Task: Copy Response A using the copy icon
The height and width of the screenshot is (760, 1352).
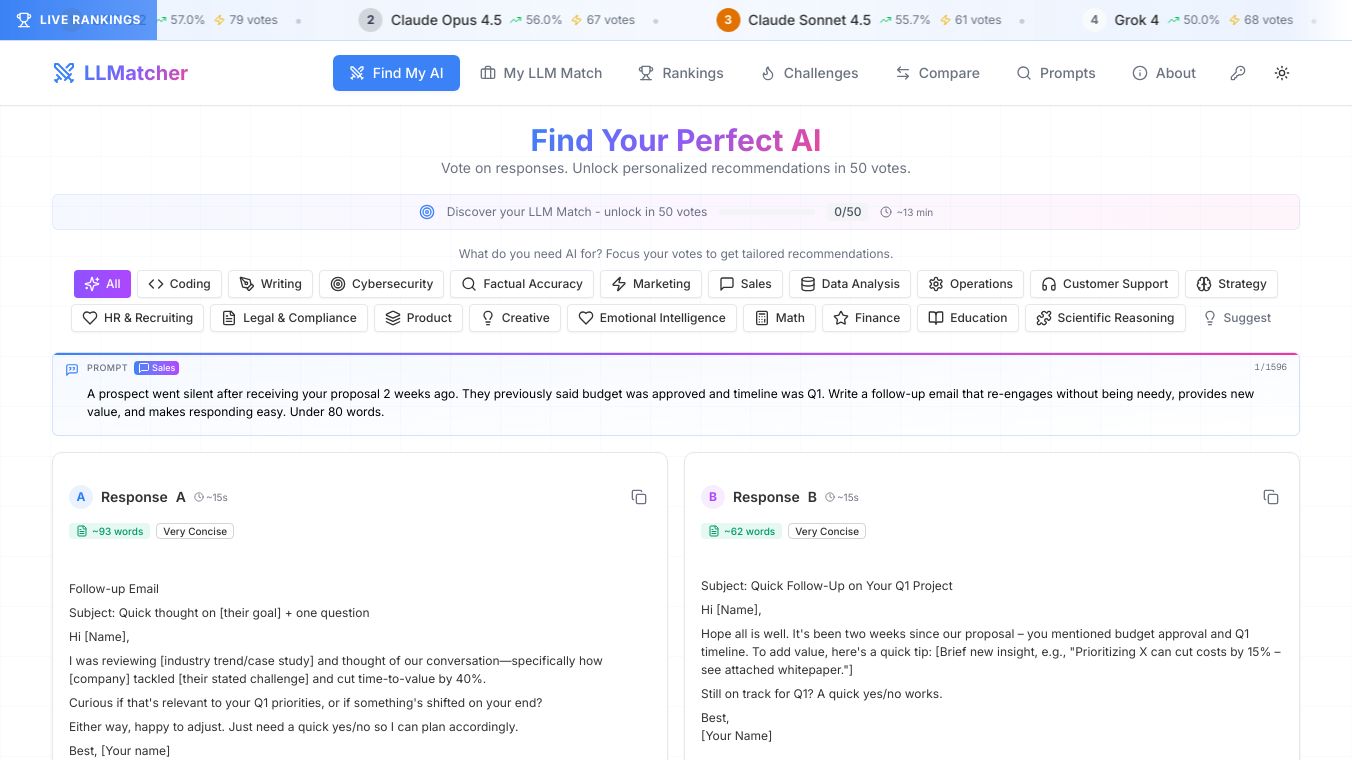Action: 639,497
